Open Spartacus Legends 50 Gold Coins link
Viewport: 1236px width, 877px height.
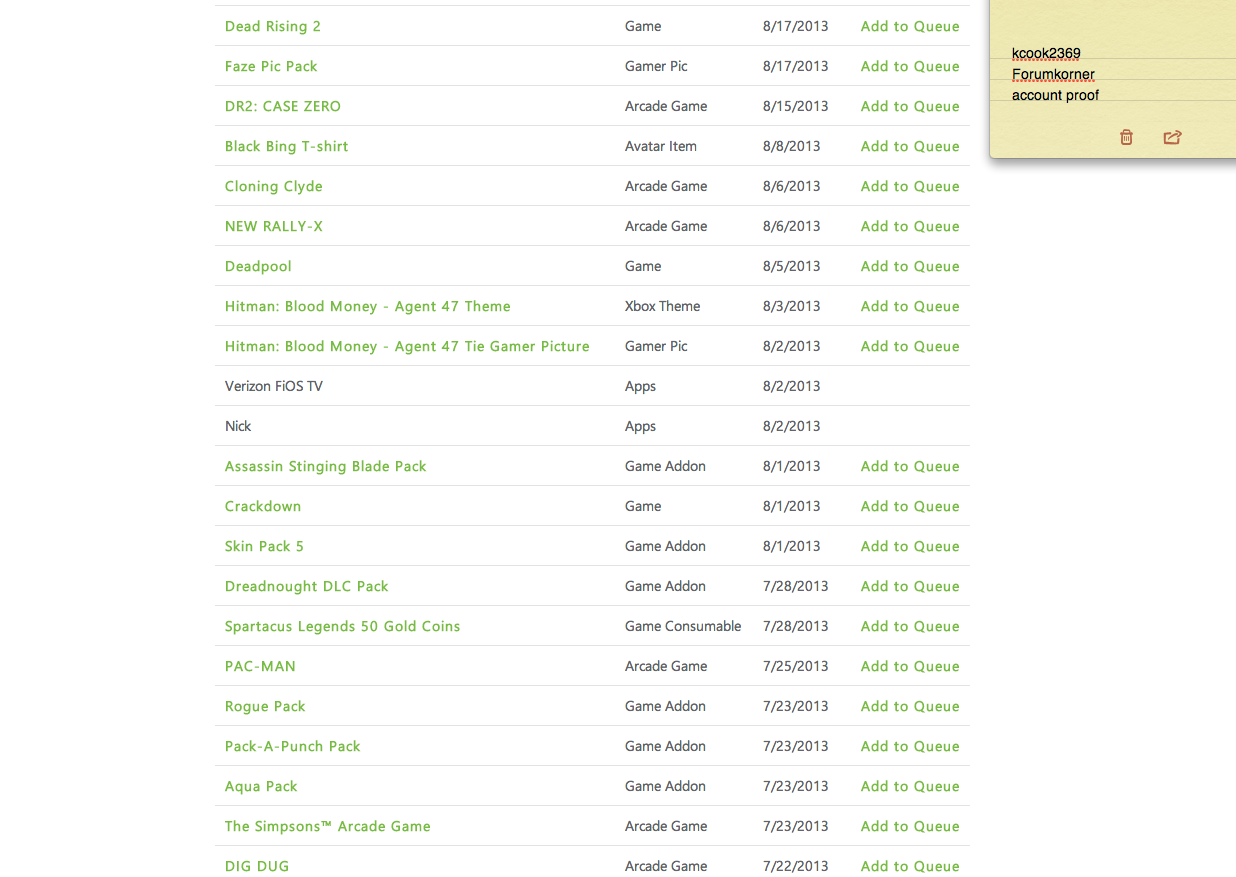(x=343, y=626)
